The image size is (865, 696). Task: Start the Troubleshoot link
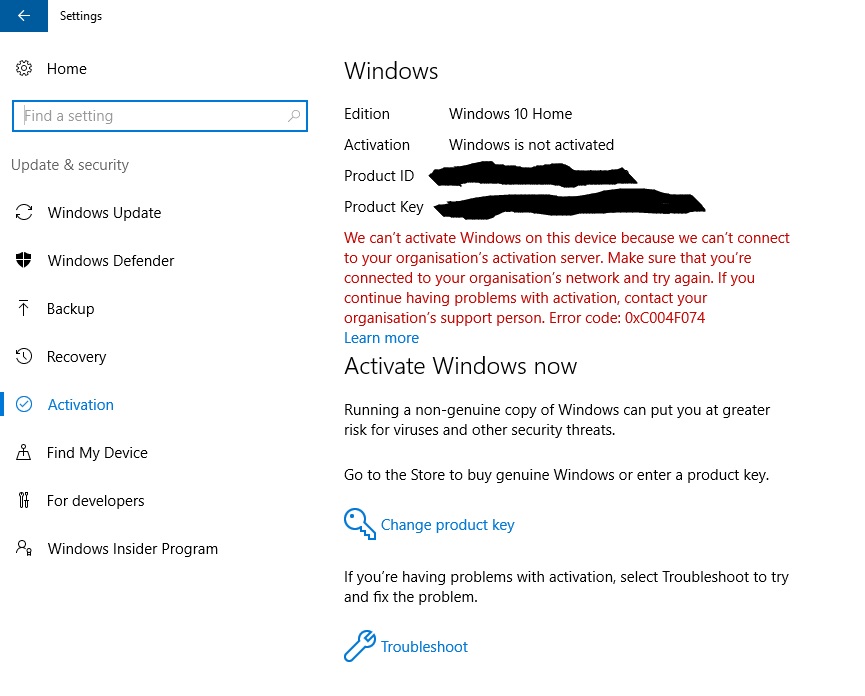pos(424,646)
